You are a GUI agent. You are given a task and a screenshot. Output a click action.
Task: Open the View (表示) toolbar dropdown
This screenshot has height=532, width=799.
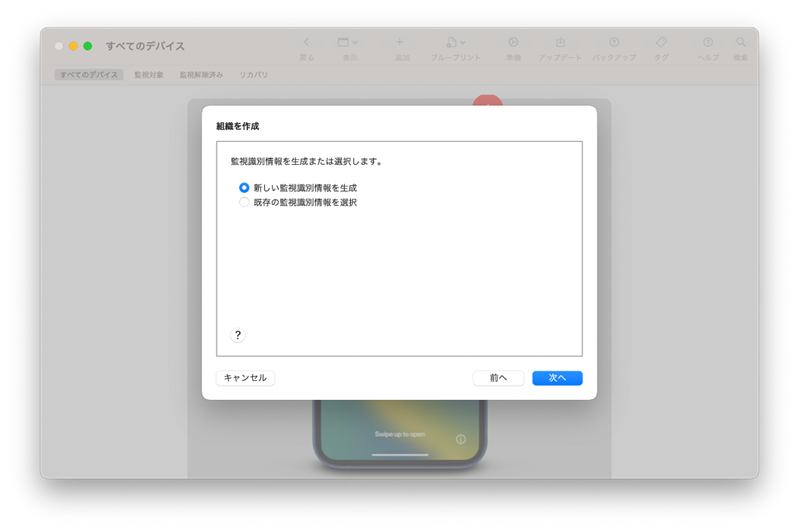pyautogui.click(x=348, y=42)
